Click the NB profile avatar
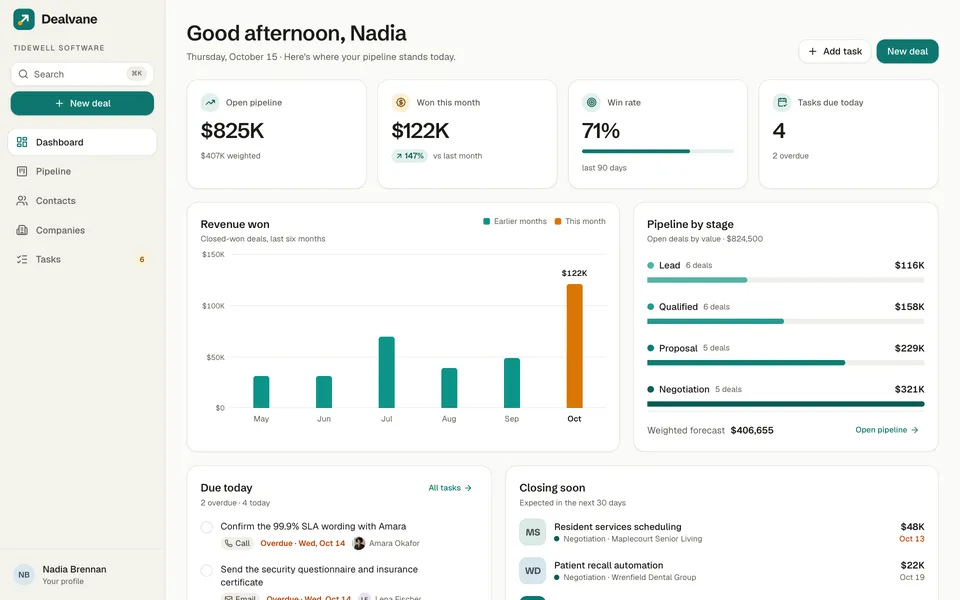 click(24, 575)
